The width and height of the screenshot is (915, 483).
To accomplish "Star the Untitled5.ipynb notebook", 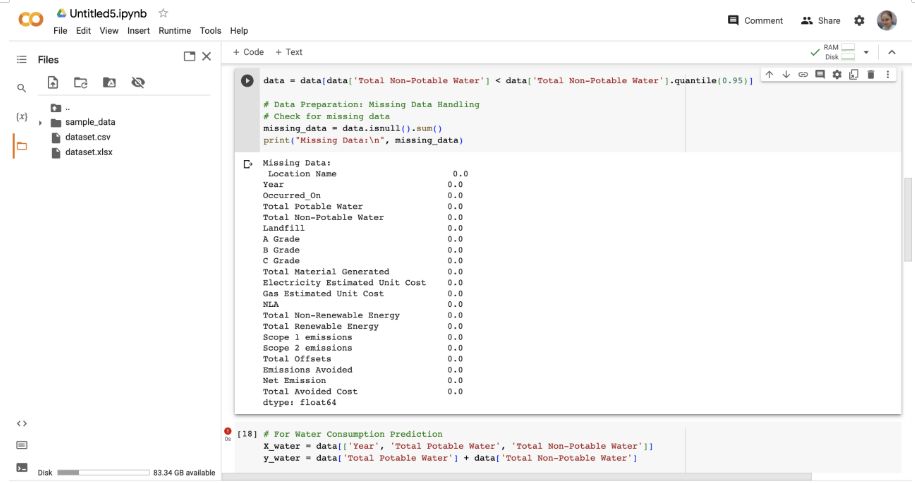I will click(x=163, y=13).
